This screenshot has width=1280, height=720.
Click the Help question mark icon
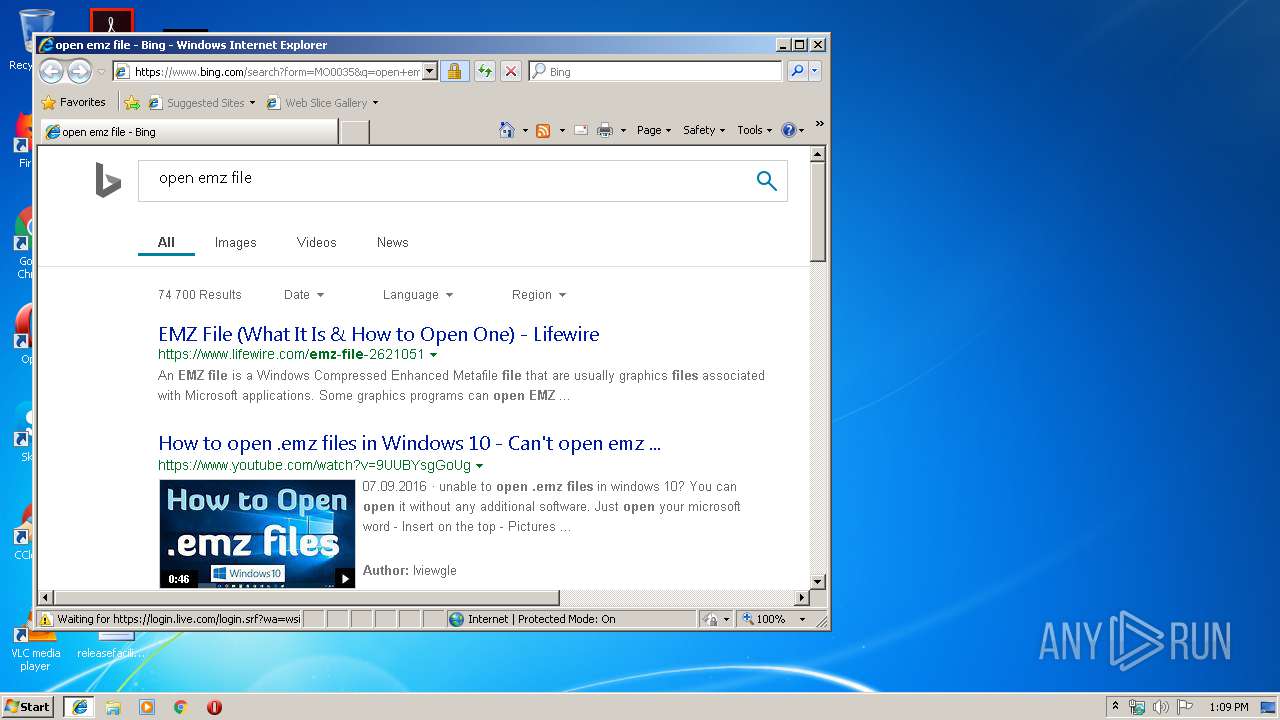788,130
